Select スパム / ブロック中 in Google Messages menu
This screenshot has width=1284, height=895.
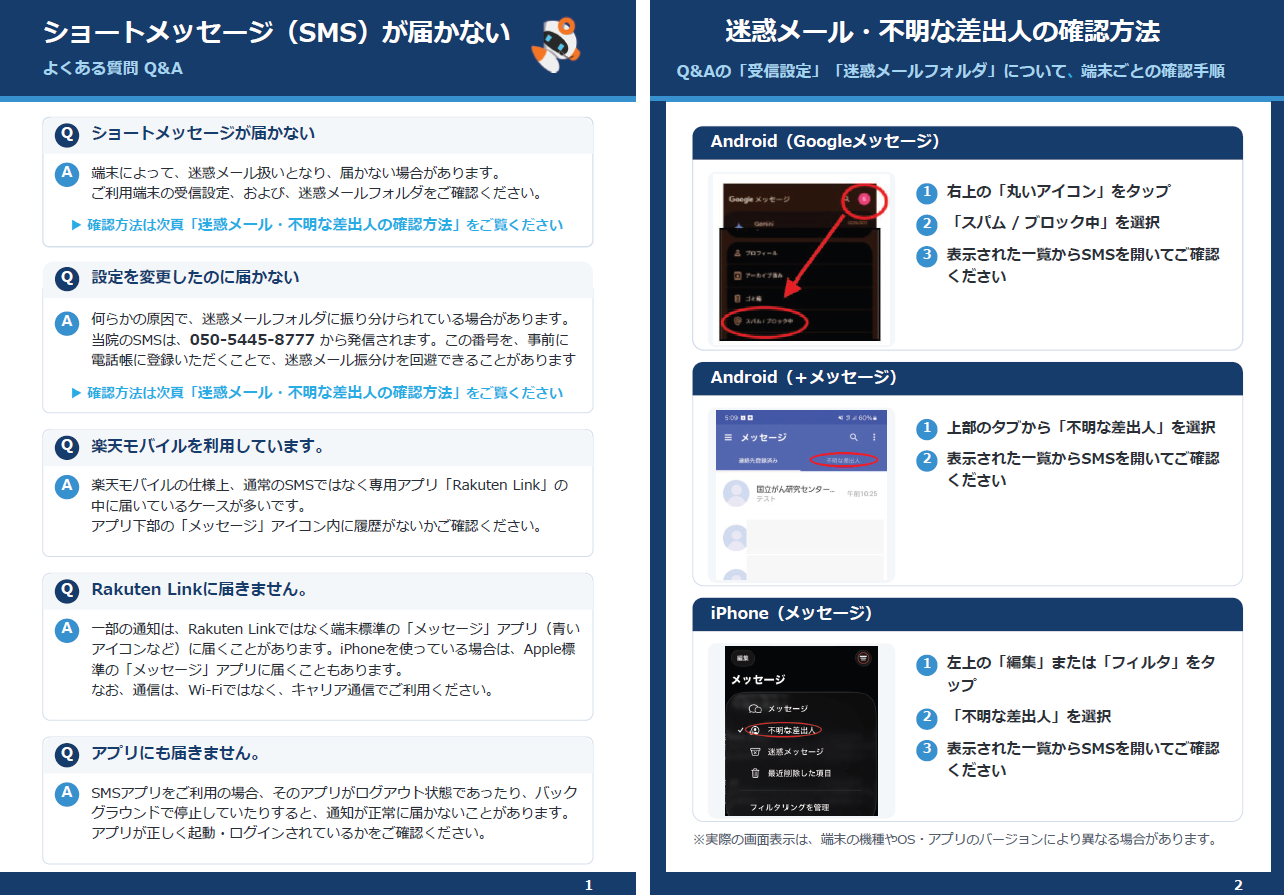(770, 321)
